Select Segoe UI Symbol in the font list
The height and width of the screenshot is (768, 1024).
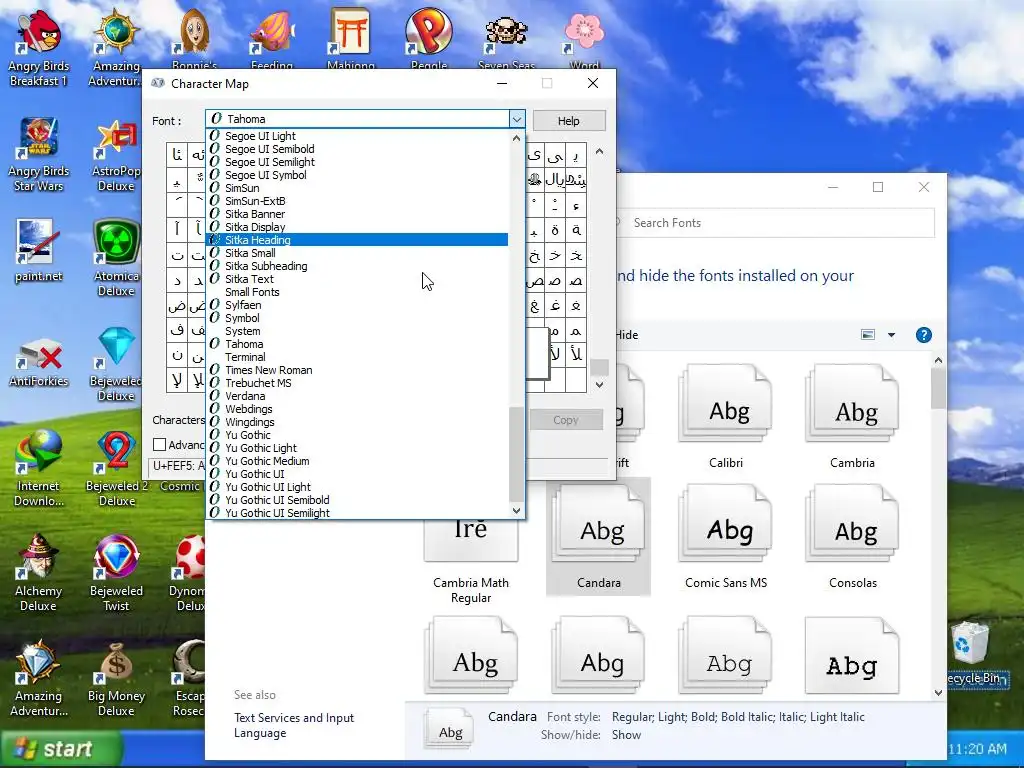(x=357, y=175)
